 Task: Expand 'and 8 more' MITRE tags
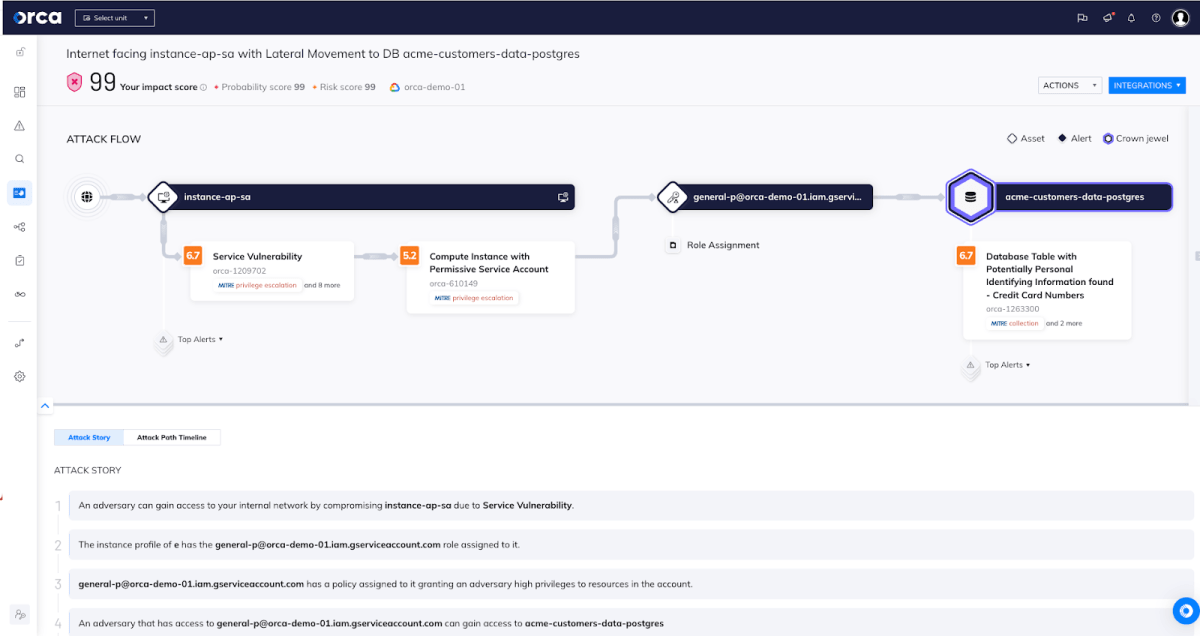click(x=322, y=285)
